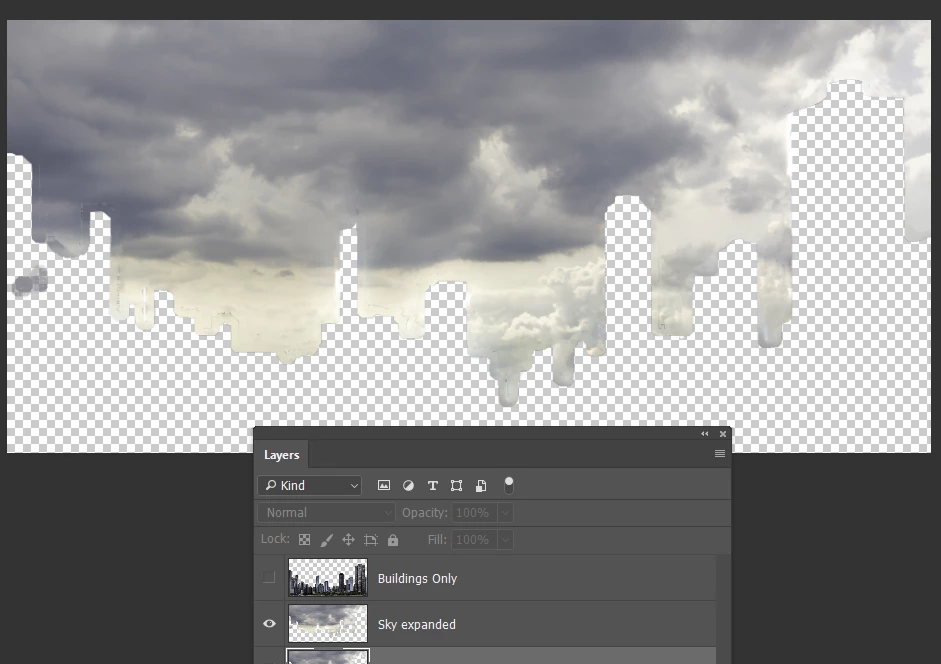Open the Normal blend mode dropdown

tap(326, 513)
